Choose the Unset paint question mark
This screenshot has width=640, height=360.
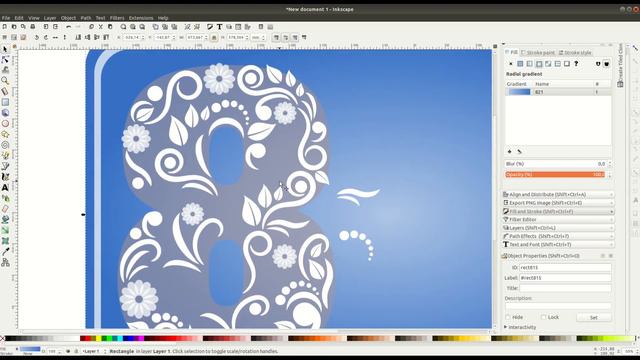point(576,64)
